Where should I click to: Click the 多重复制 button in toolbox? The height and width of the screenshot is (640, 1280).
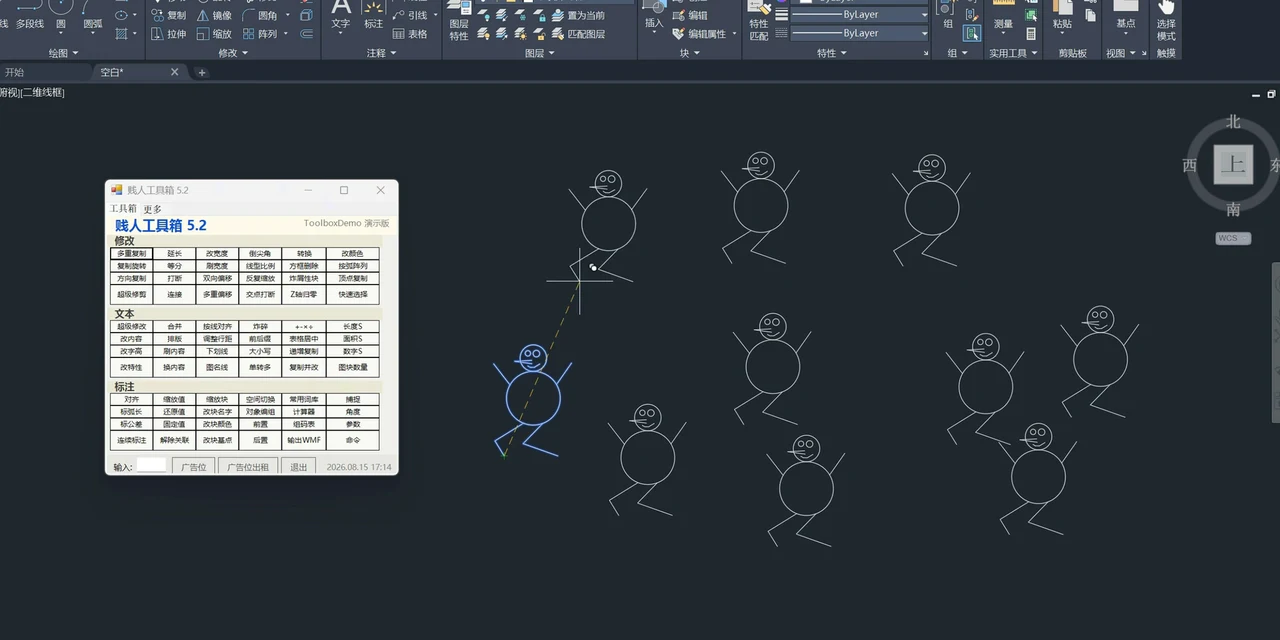click(131, 254)
